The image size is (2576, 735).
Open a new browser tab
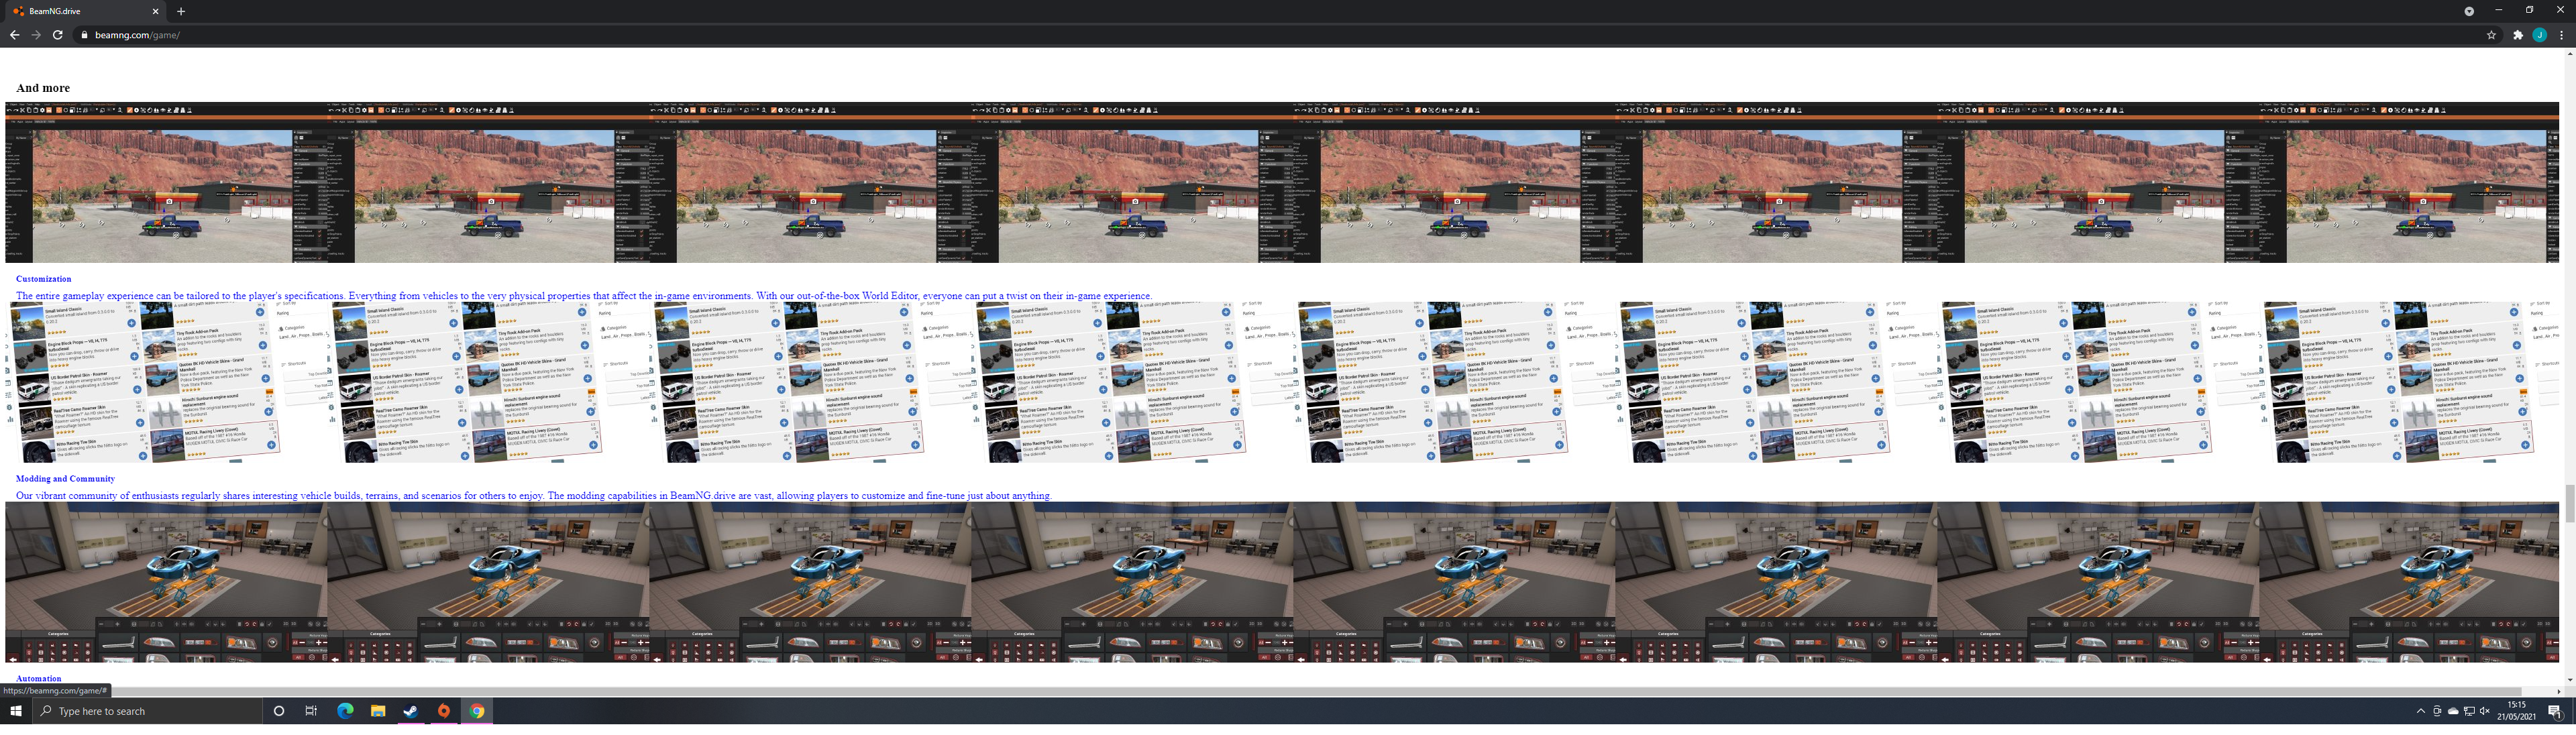point(181,11)
